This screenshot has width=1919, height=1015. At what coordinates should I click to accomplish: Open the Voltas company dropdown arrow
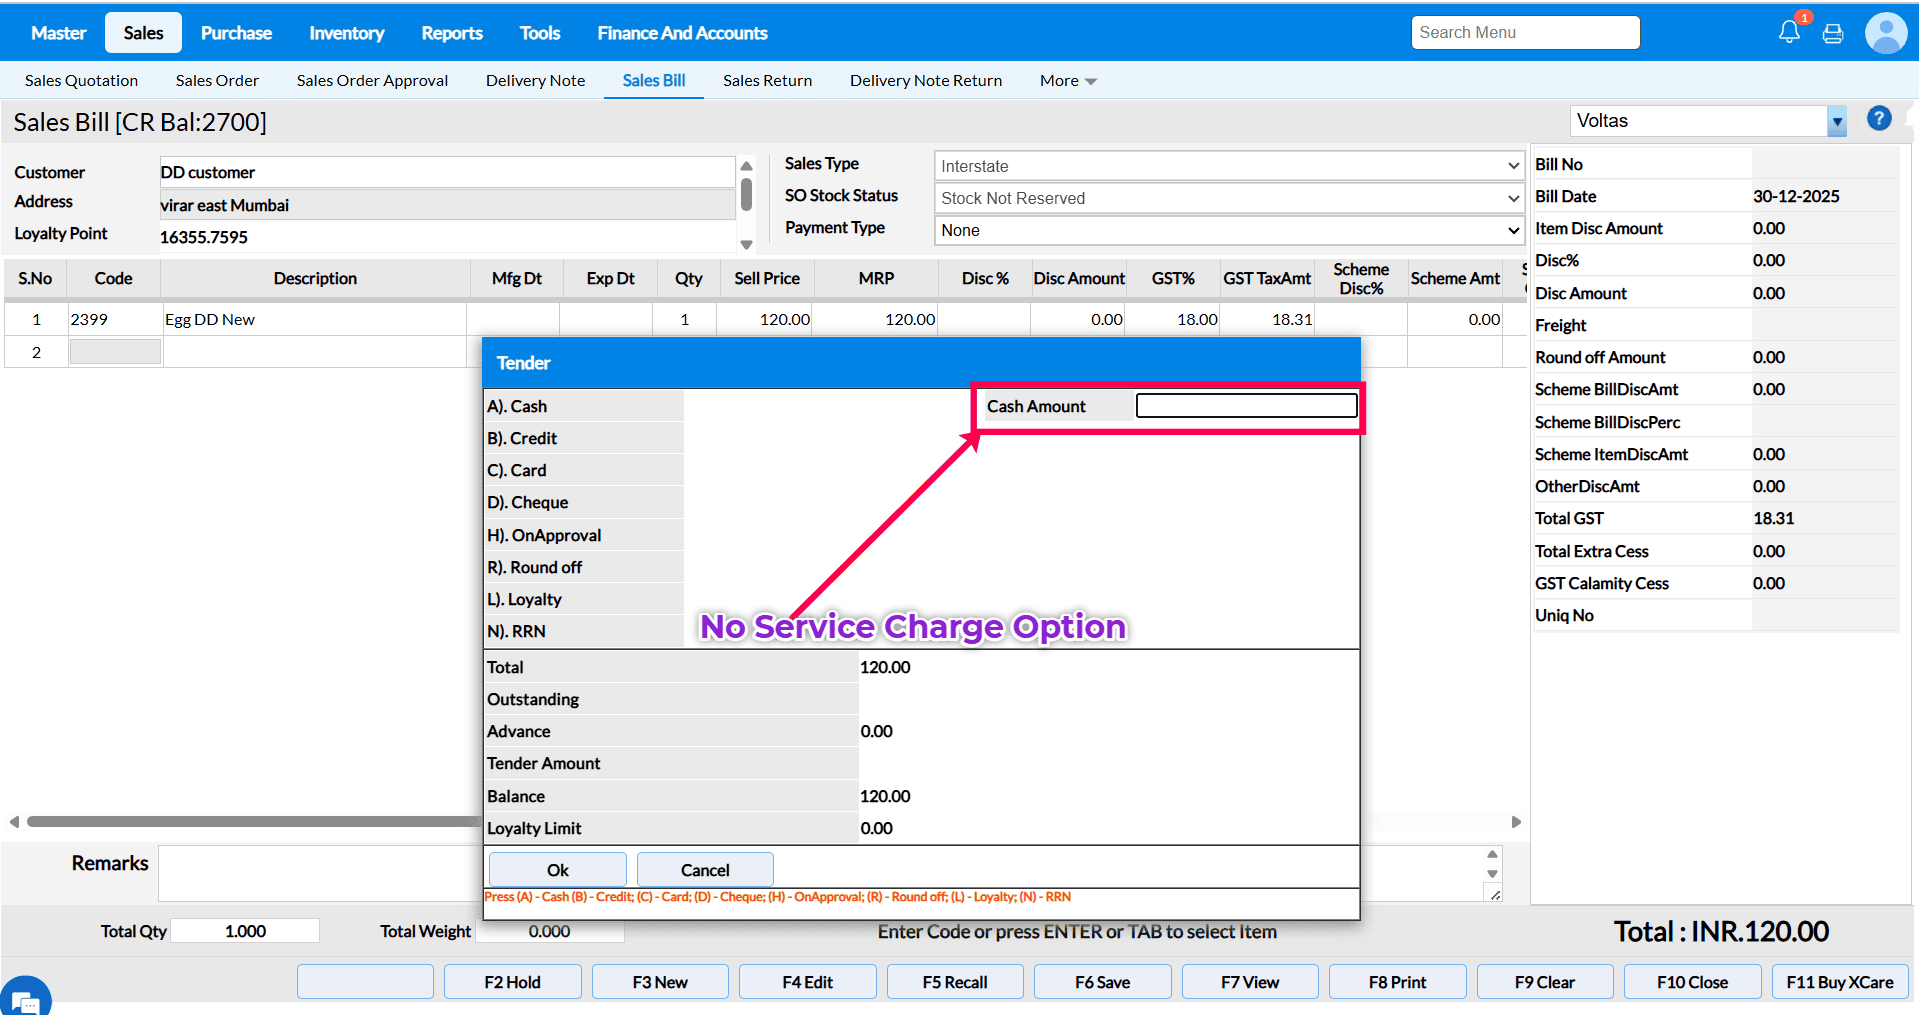[1837, 121]
